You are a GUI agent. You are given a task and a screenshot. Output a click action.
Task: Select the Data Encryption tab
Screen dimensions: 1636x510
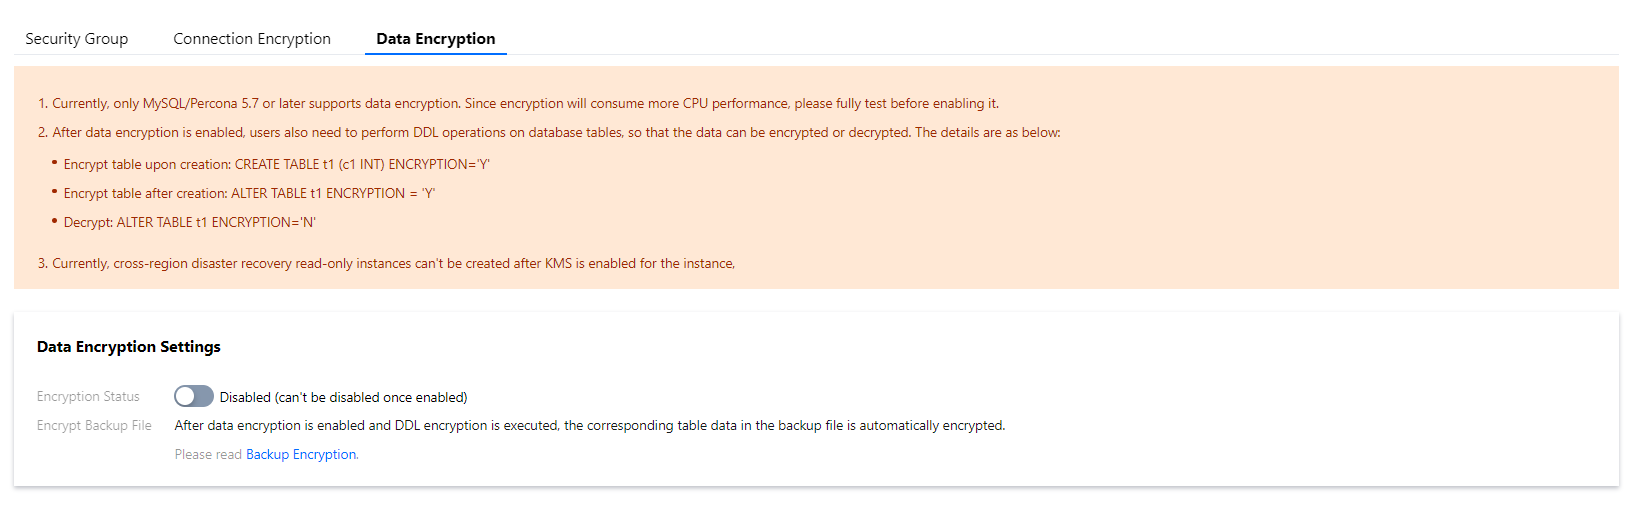[x=436, y=39]
